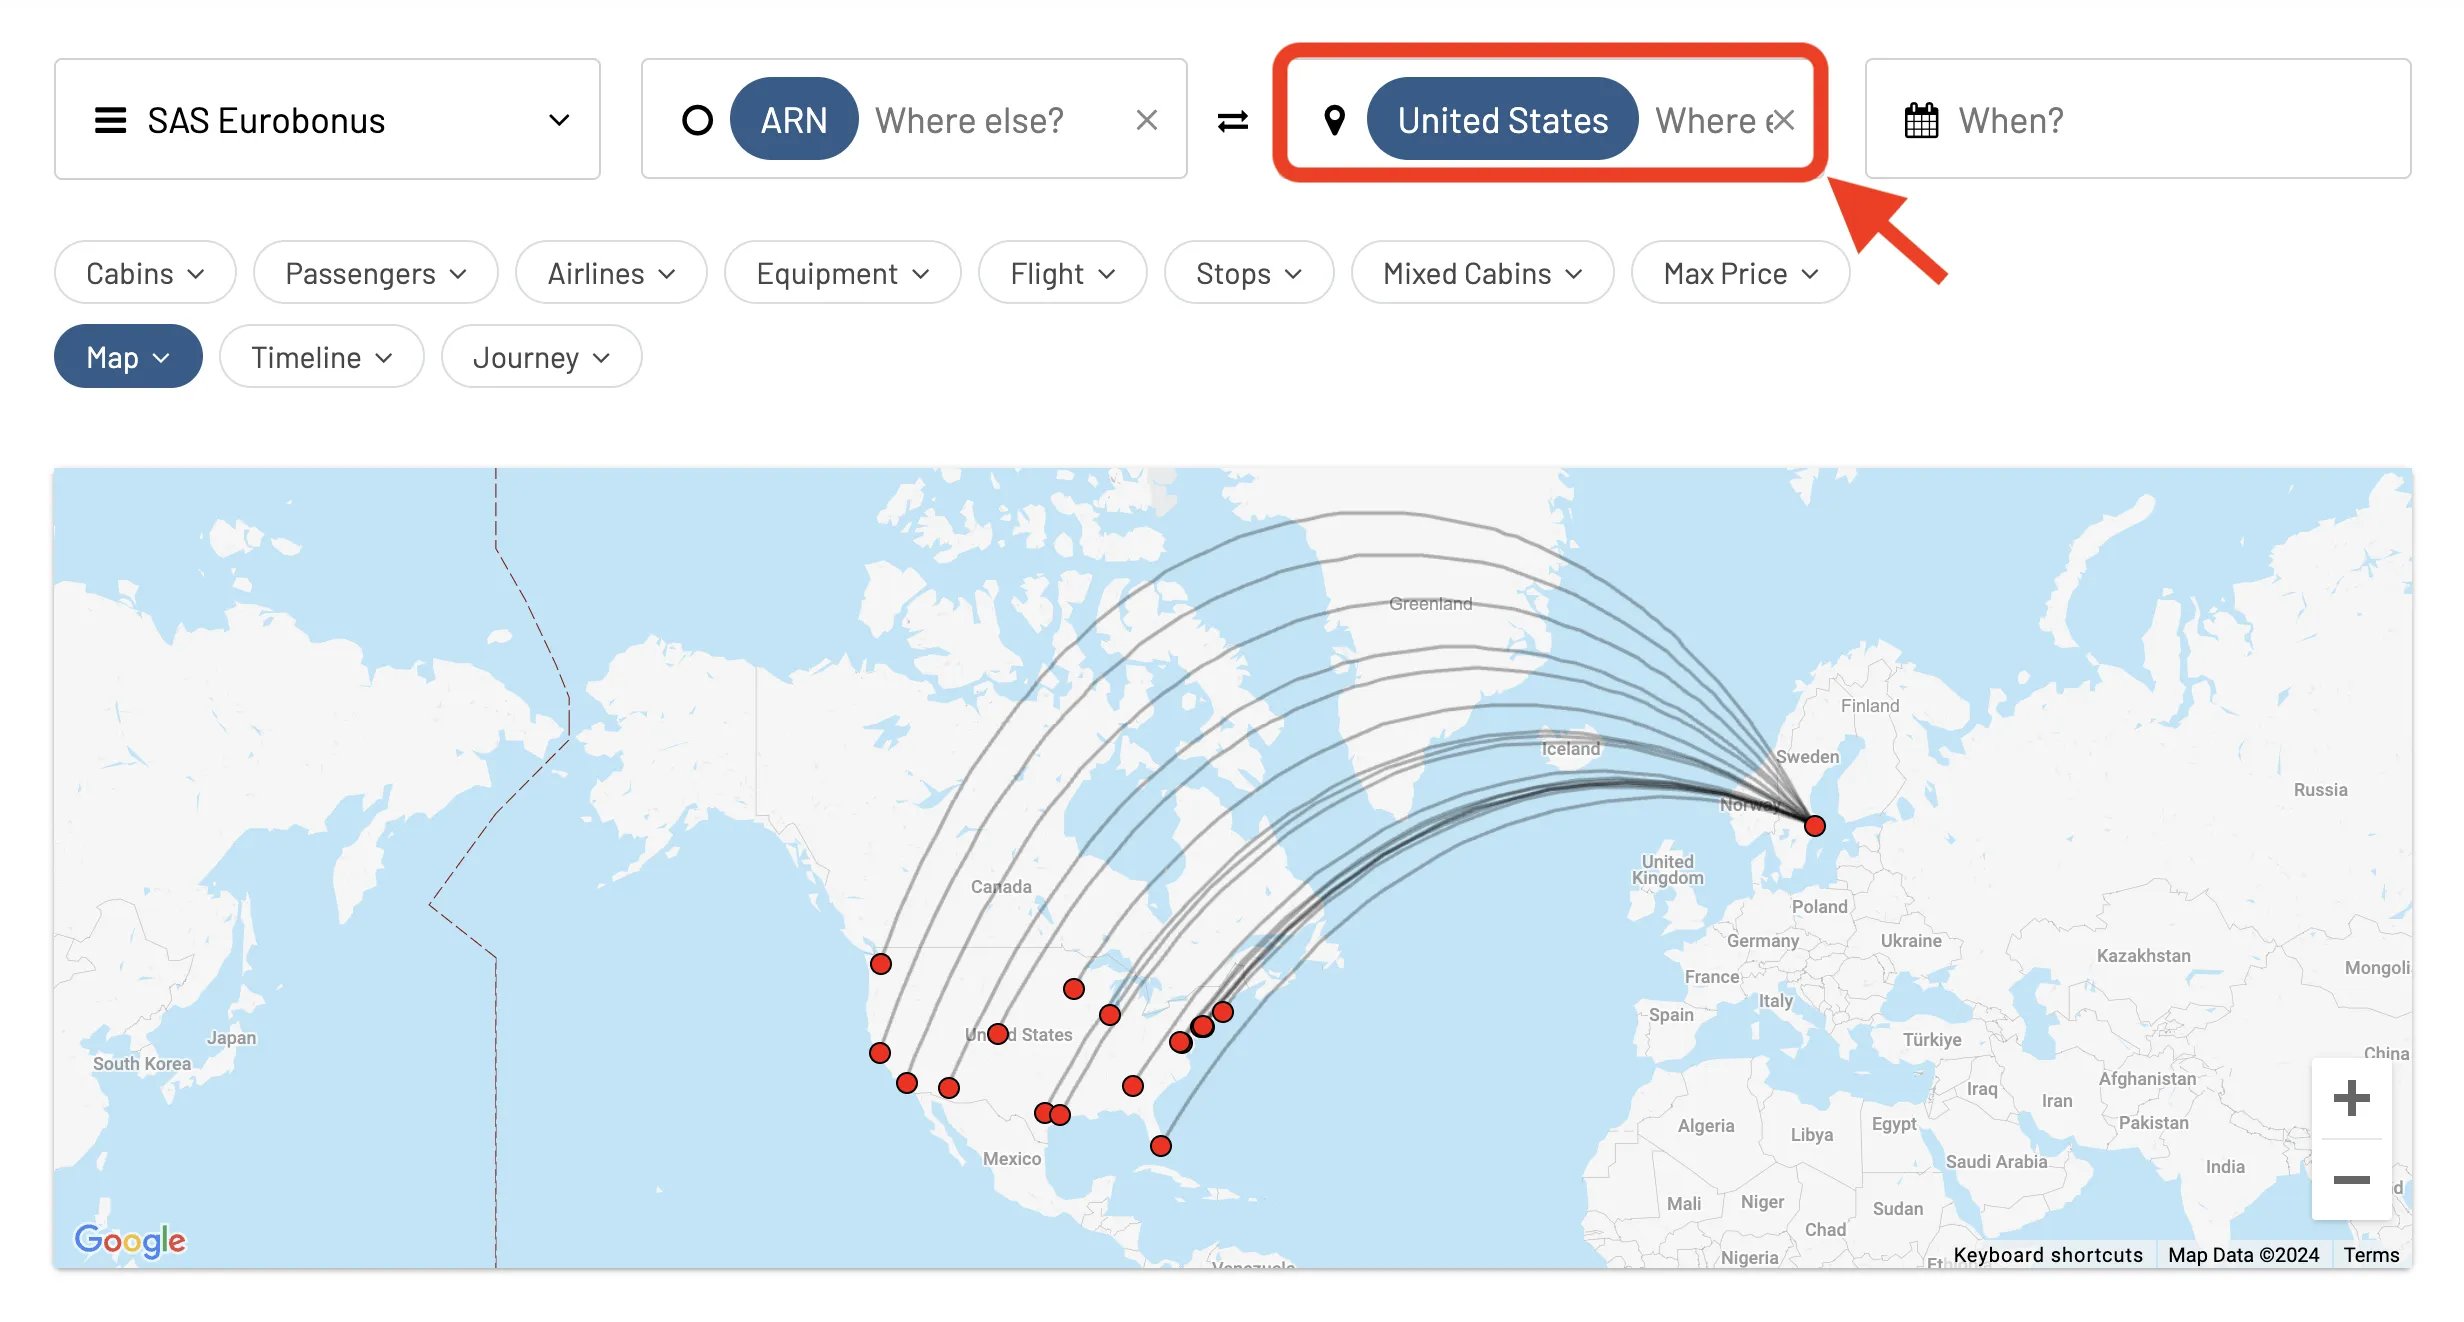Click the Chicago destination marker

(1110, 1015)
